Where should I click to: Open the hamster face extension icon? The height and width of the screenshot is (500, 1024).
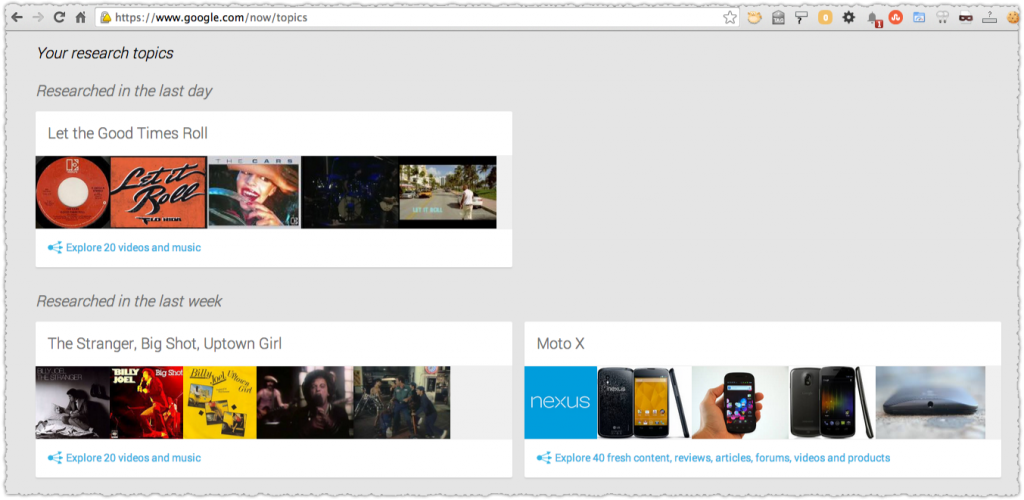pyautogui.click(x=754, y=18)
